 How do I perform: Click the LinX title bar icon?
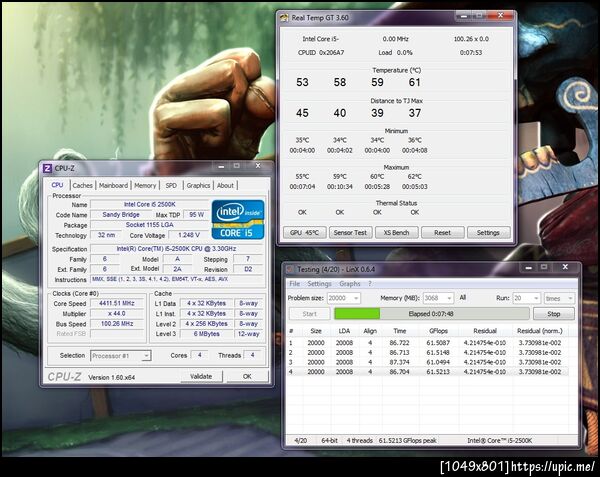(x=290, y=269)
